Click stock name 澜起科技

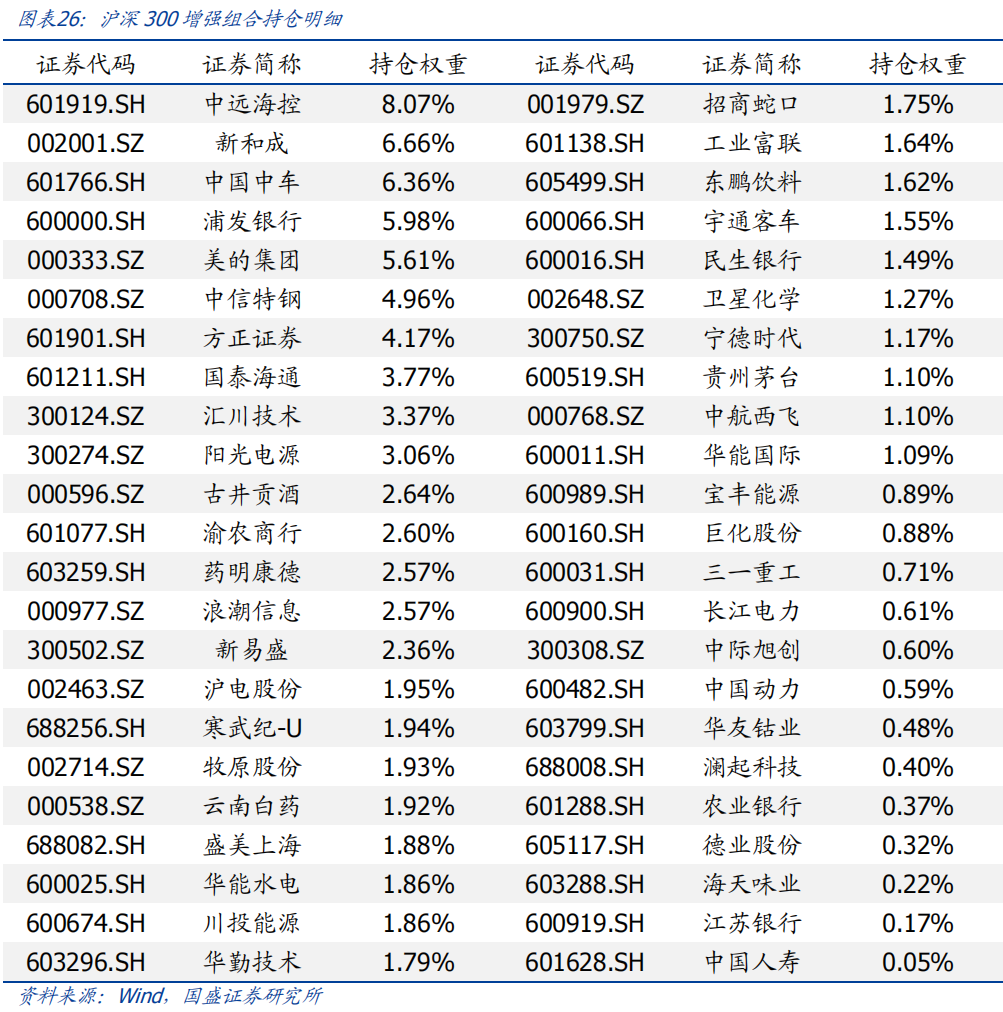click(752, 767)
